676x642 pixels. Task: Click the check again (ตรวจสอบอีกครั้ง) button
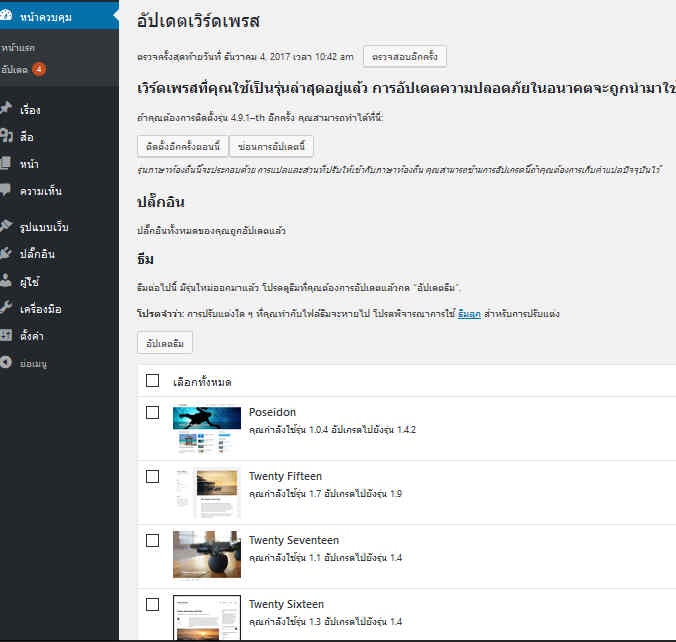tap(404, 57)
